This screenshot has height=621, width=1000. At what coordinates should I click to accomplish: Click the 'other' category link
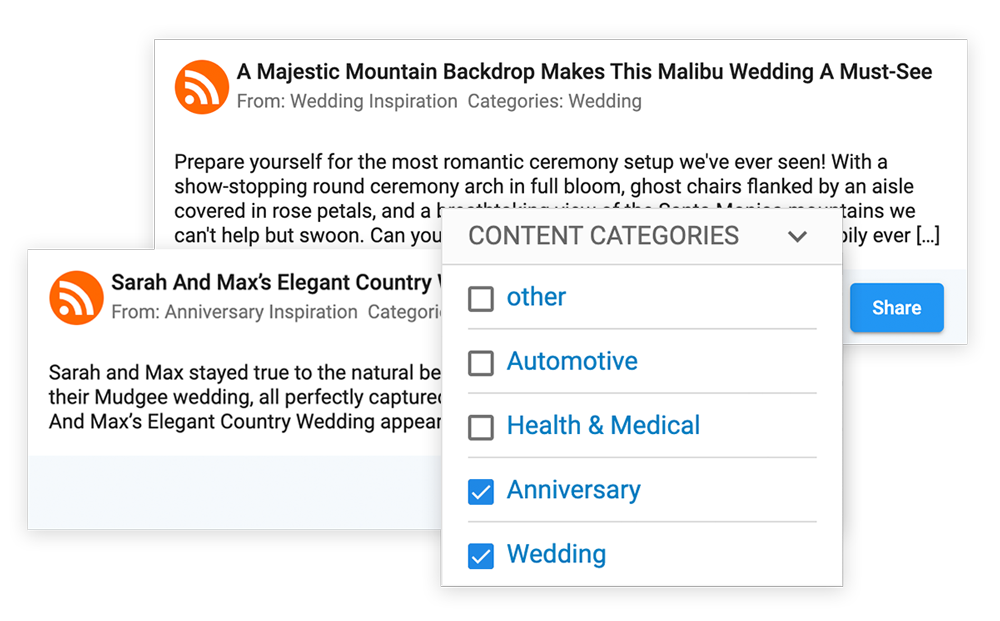click(536, 297)
